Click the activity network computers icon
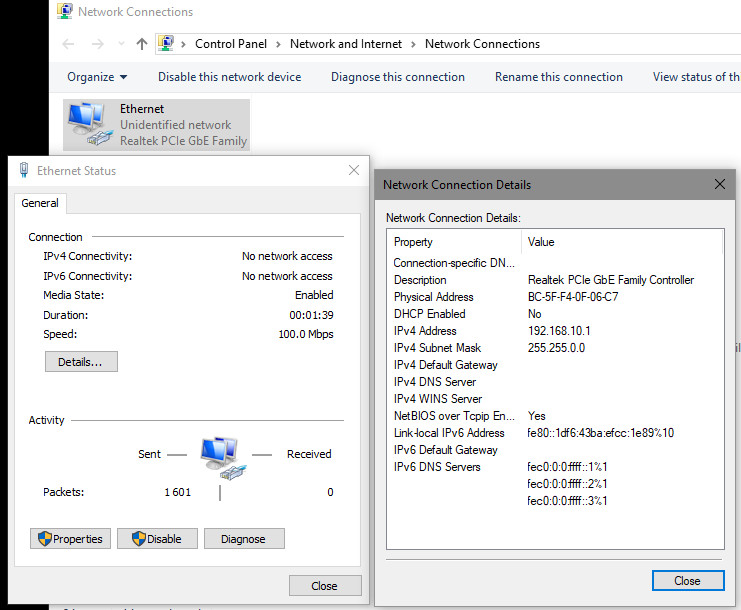This screenshot has height=610, width=741. tap(222, 457)
